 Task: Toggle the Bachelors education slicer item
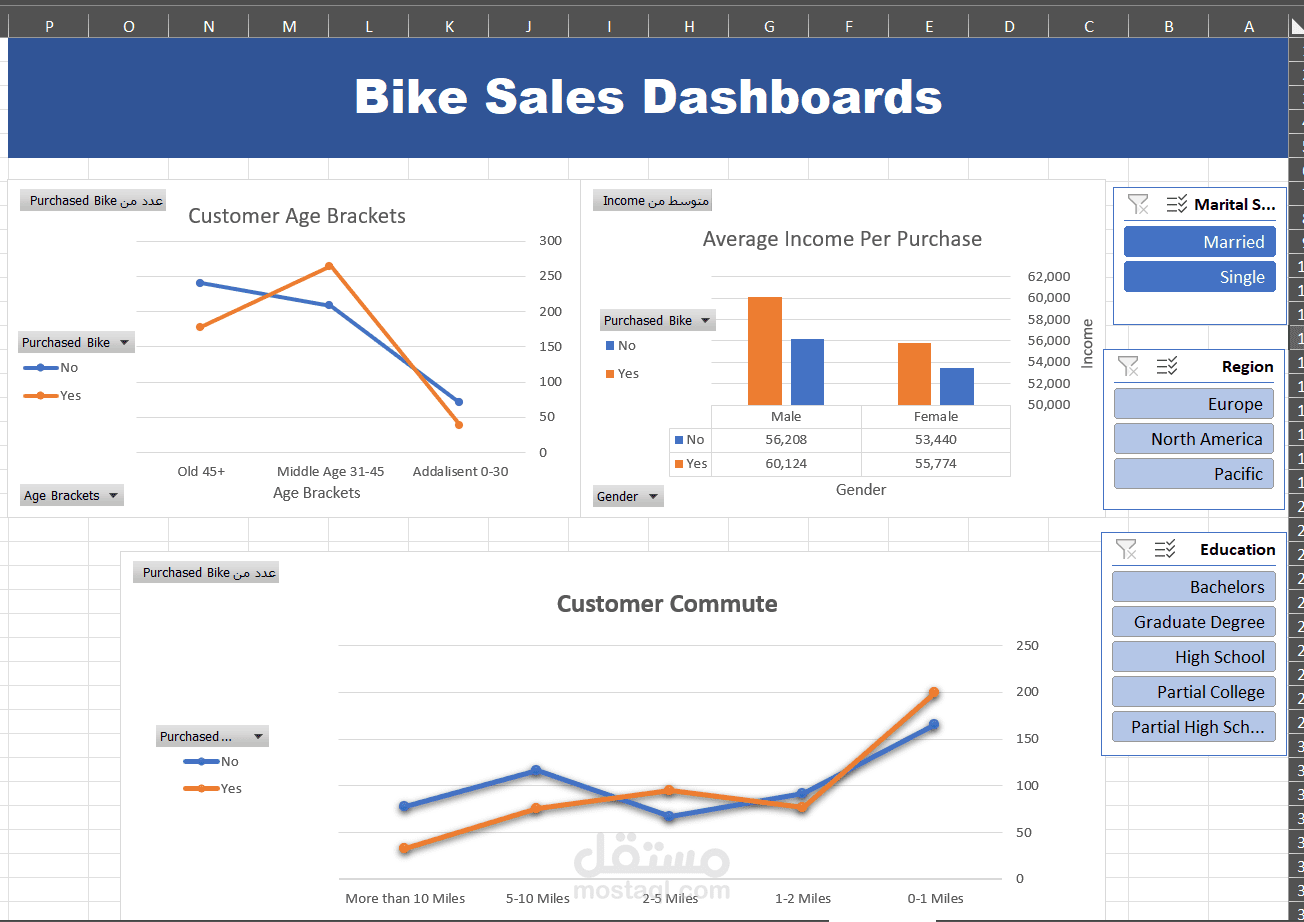click(x=1193, y=587)
